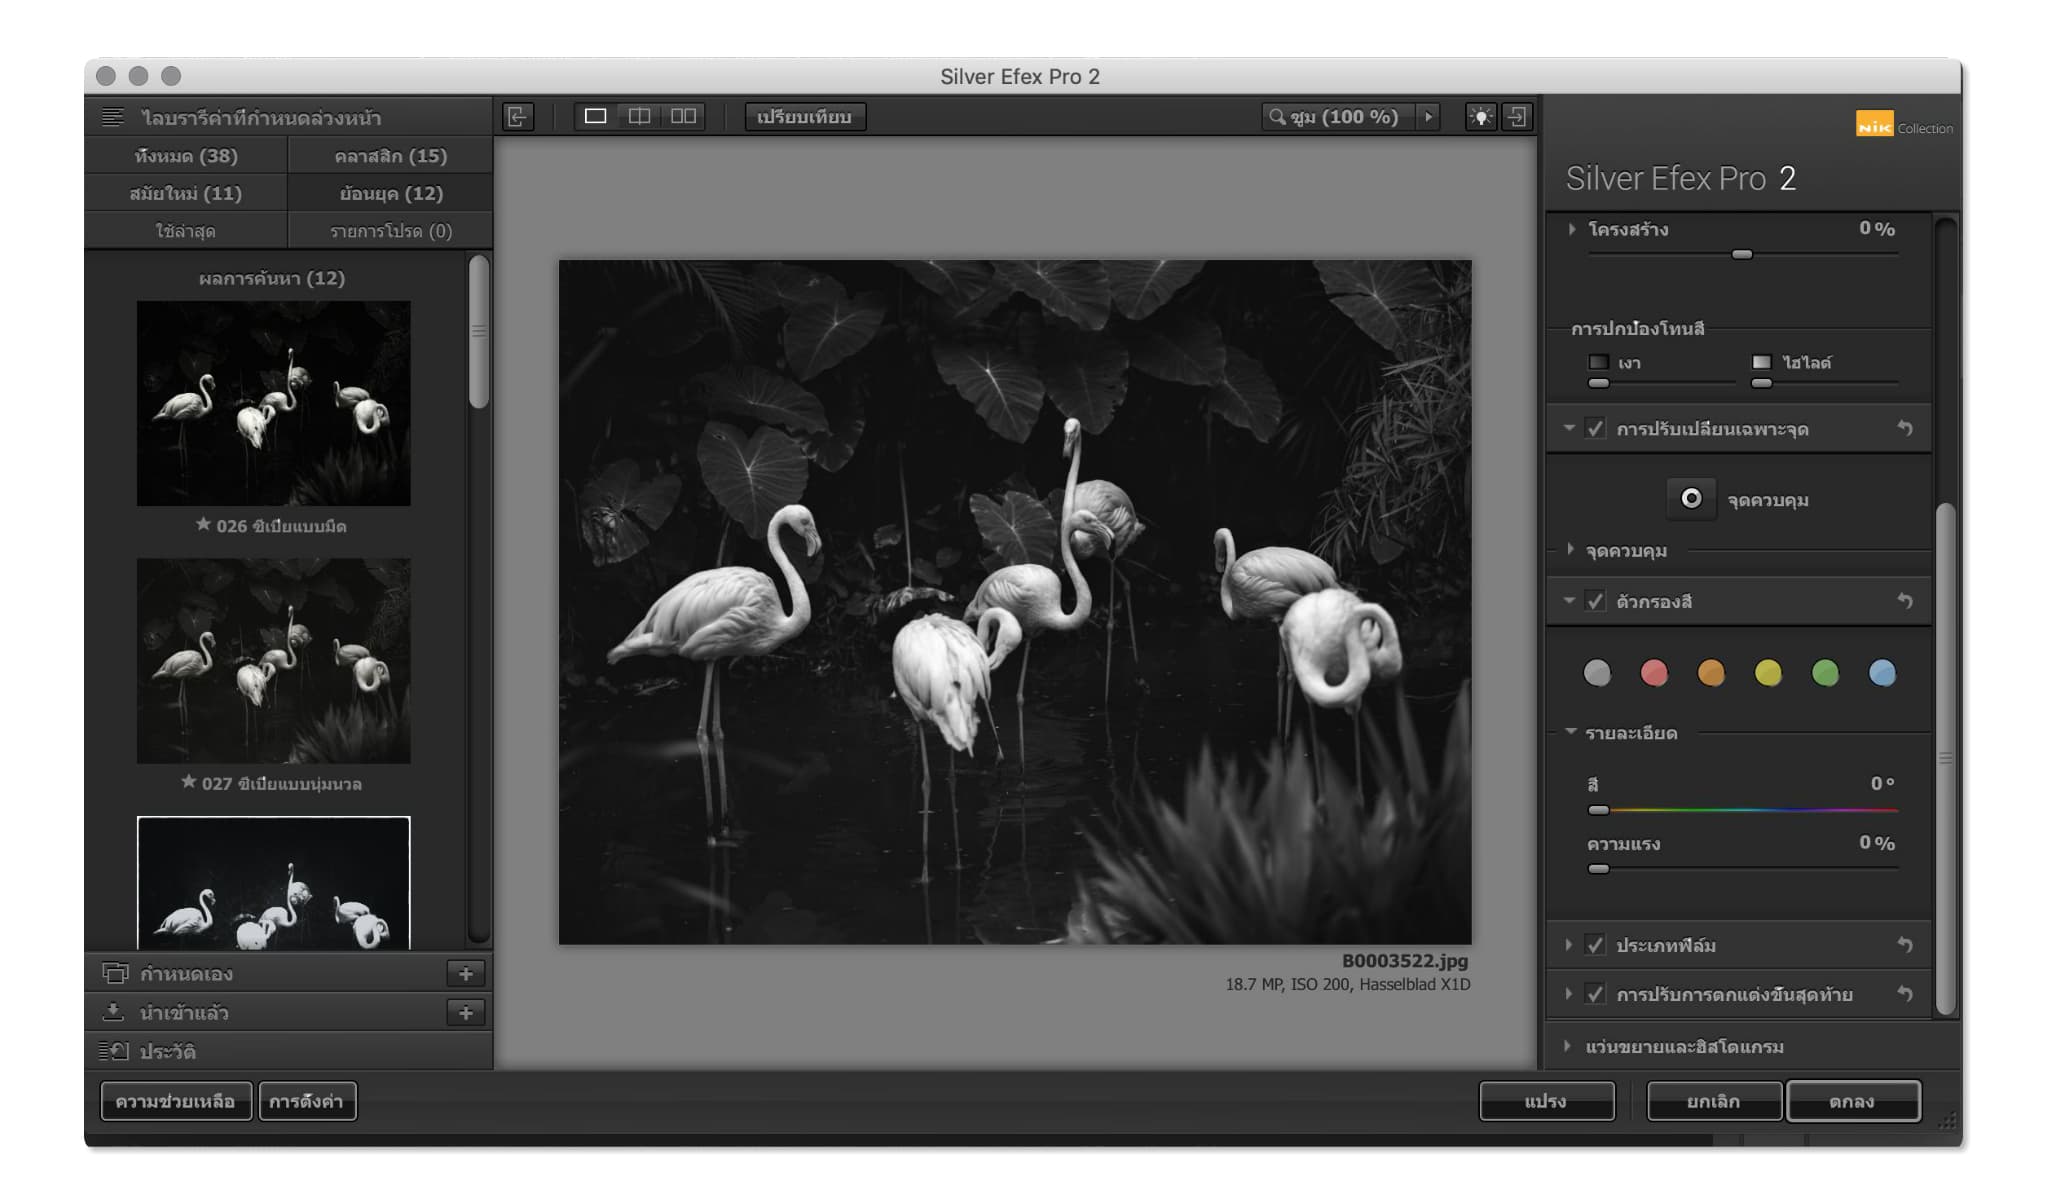Select สมัยใหม่ (11) preset tab
Image resolution: width=2048 pixels, height=1200 pixels.
(x=186, y=193)
